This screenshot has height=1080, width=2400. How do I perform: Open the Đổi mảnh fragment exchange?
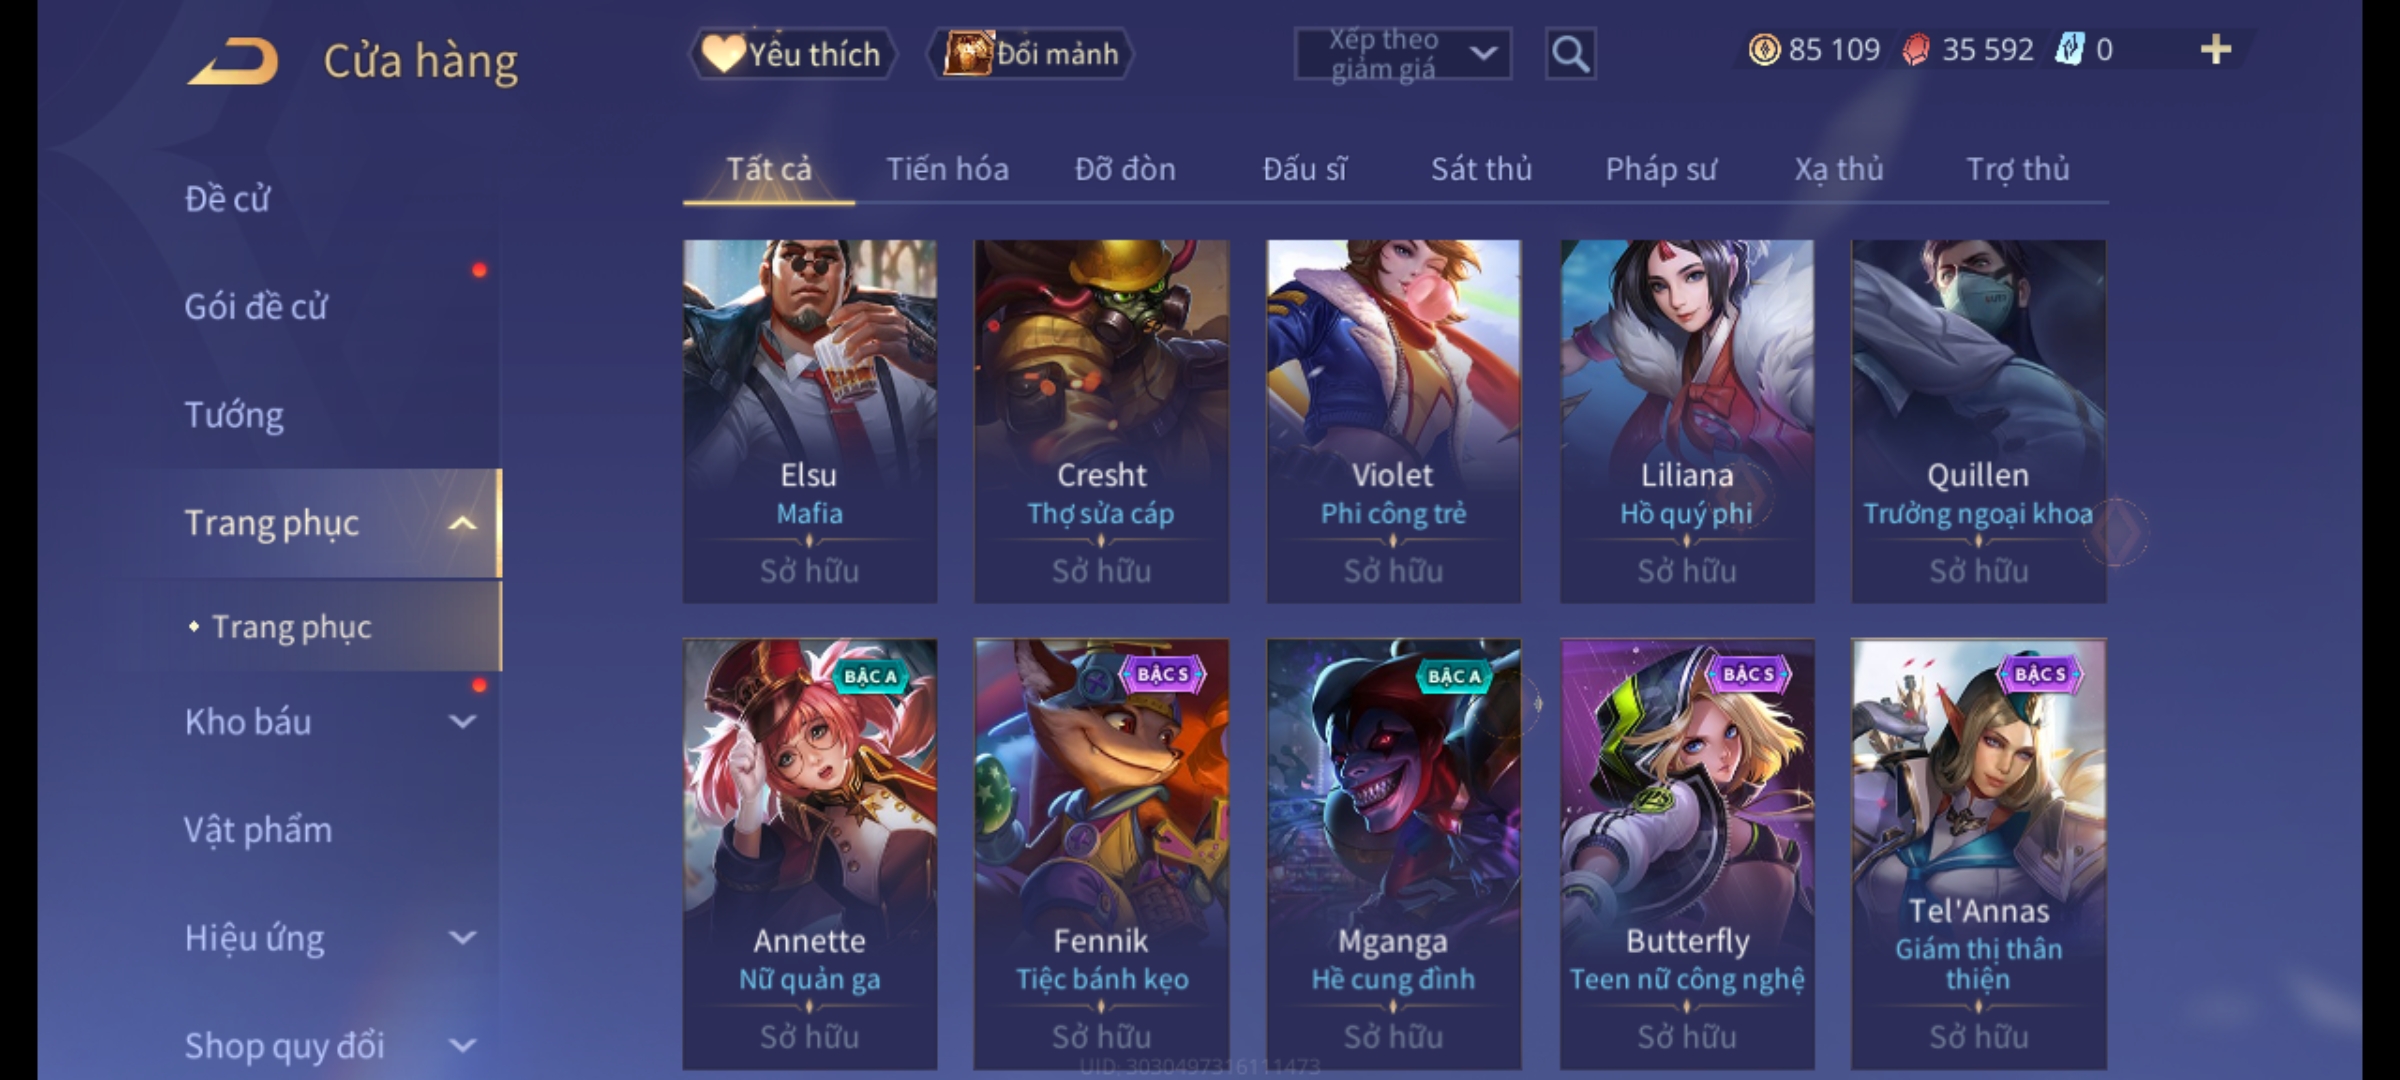(1031, 54)
